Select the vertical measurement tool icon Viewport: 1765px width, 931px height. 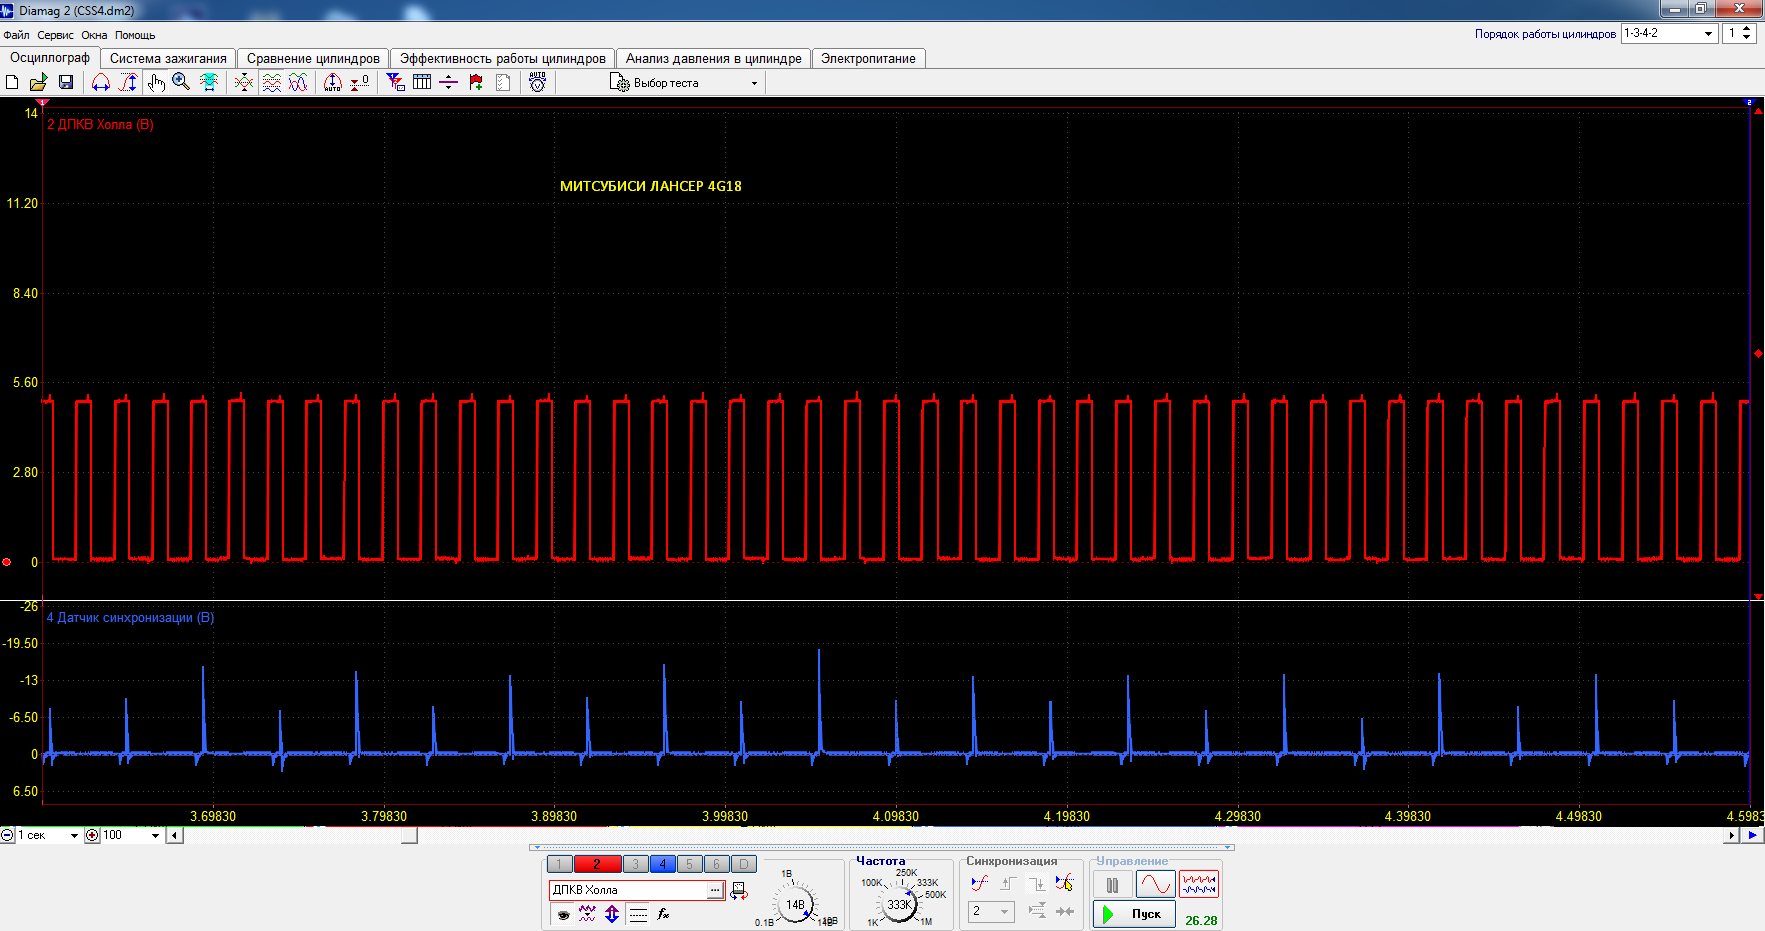click(x=128, y=83)
